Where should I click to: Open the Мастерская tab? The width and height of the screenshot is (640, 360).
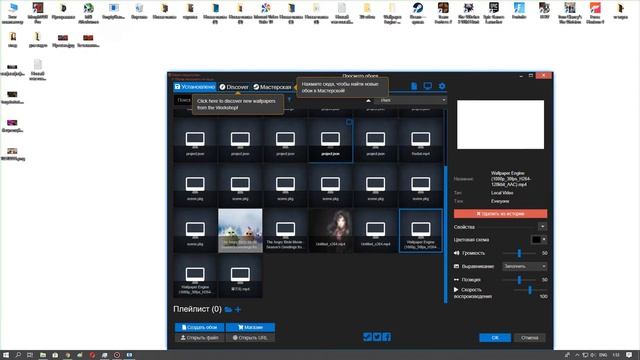click(x=272, y=87)
